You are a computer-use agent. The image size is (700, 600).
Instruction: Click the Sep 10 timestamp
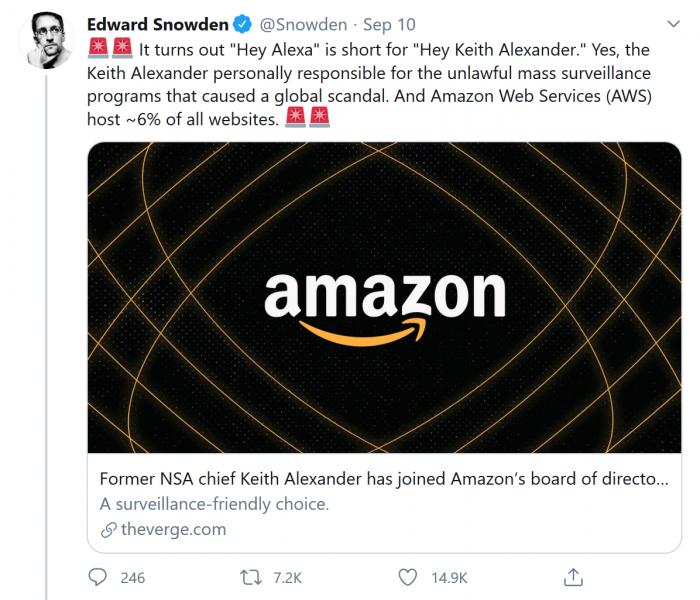(x=388, y=24)
